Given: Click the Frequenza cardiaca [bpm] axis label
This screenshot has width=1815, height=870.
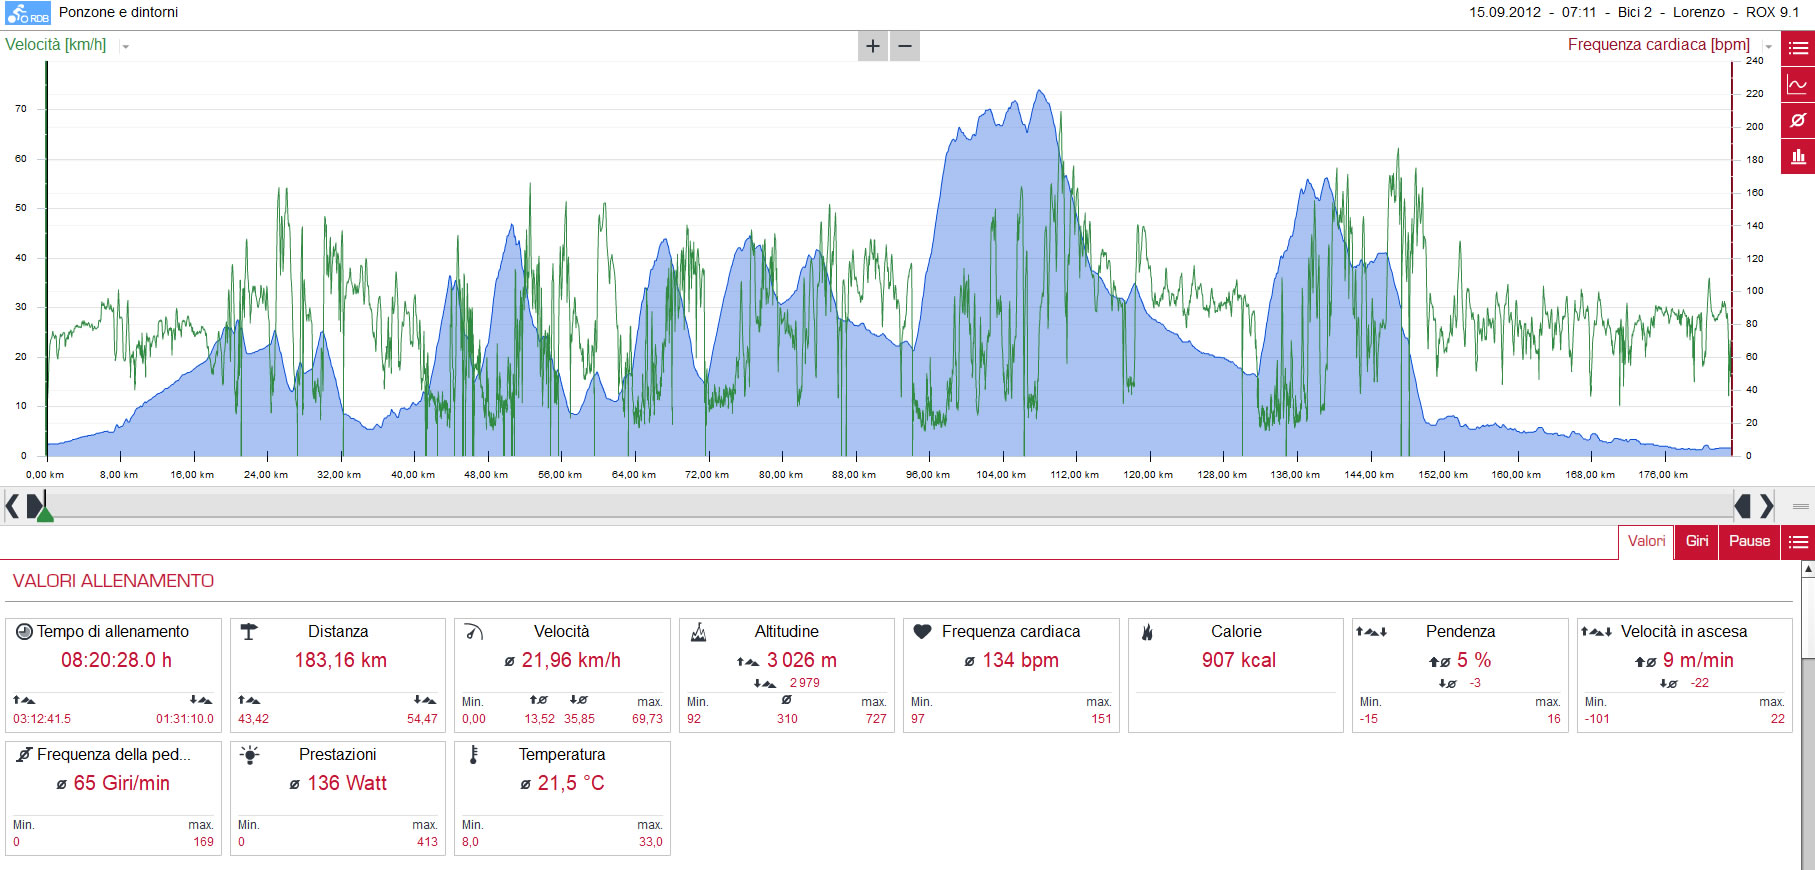Looking at the screenshot, I should 1658,45.
